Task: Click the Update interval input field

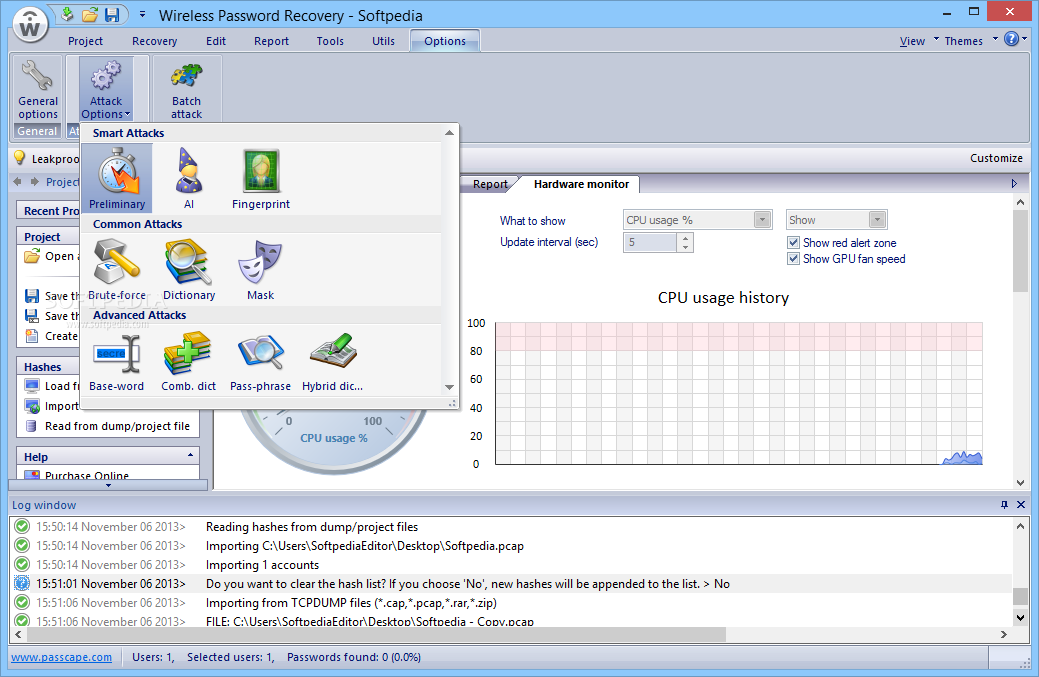Action: [x=650, y=242]
